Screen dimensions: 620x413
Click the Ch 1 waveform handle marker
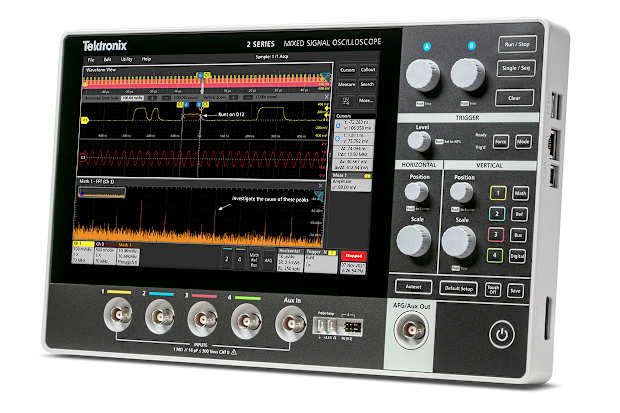pos(85,120)
